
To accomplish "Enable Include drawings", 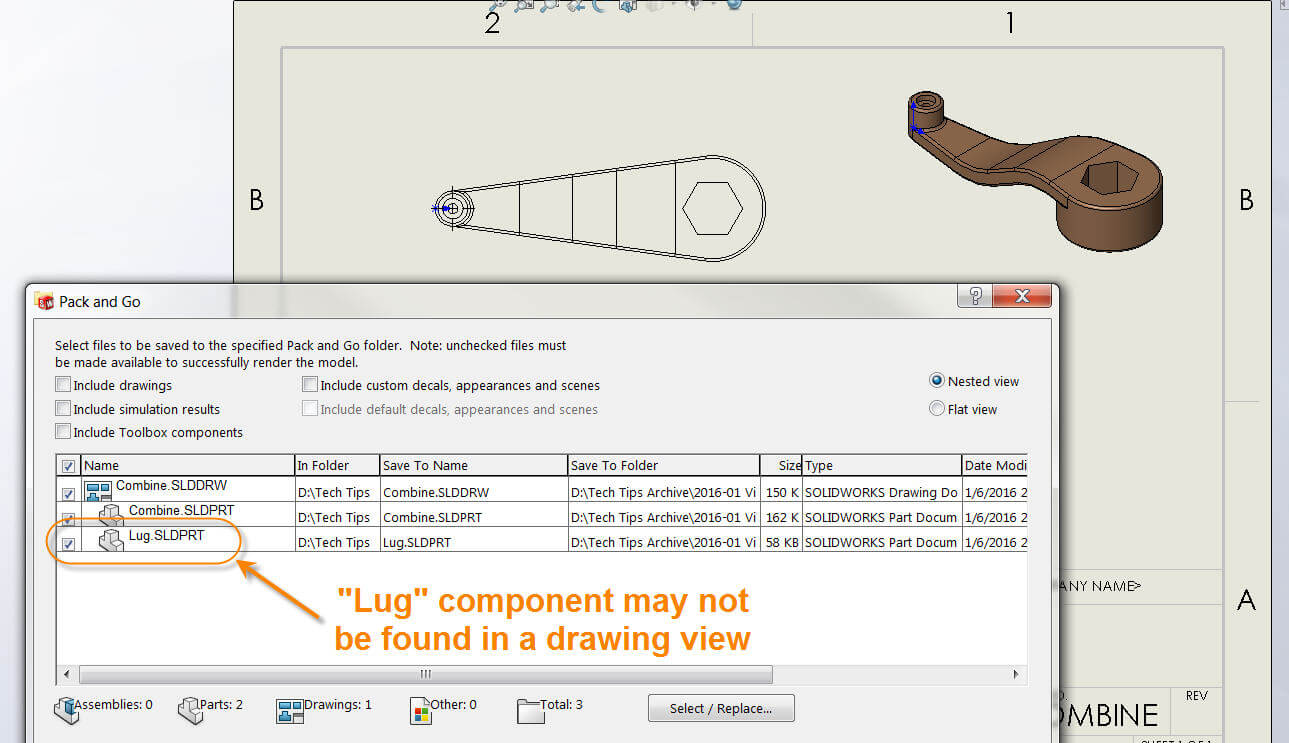I will point(63,385).
